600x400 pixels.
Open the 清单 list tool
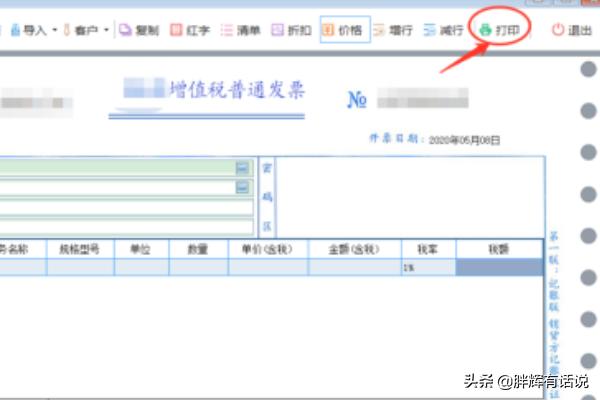[x=241, y=30]
